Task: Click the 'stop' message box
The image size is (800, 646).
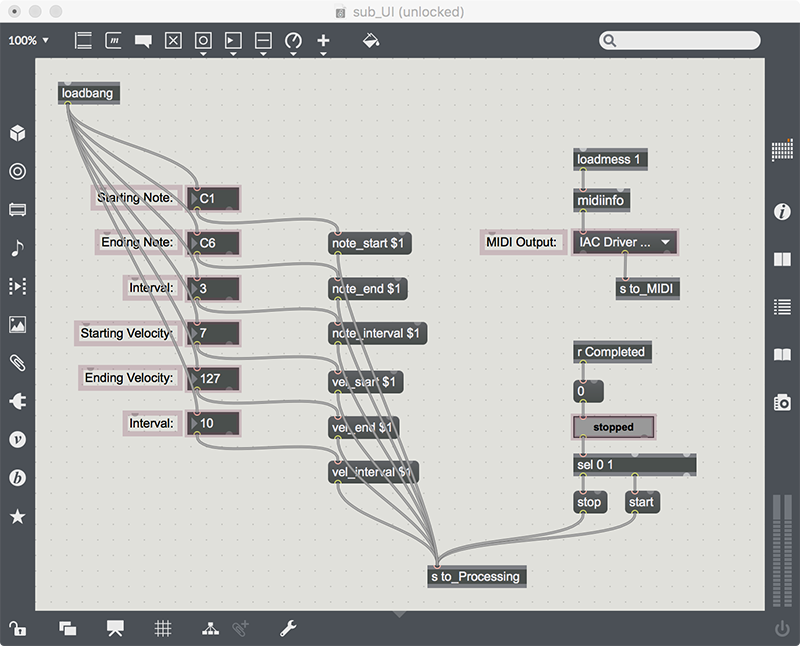Action: coord(590,502)
